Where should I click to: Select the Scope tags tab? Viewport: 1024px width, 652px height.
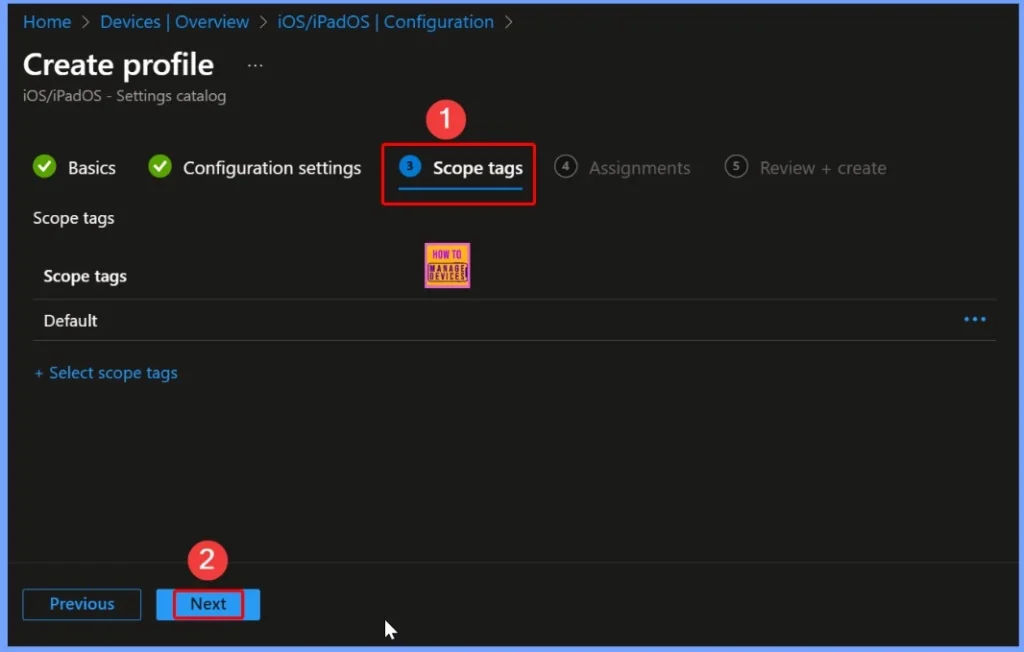477,170
